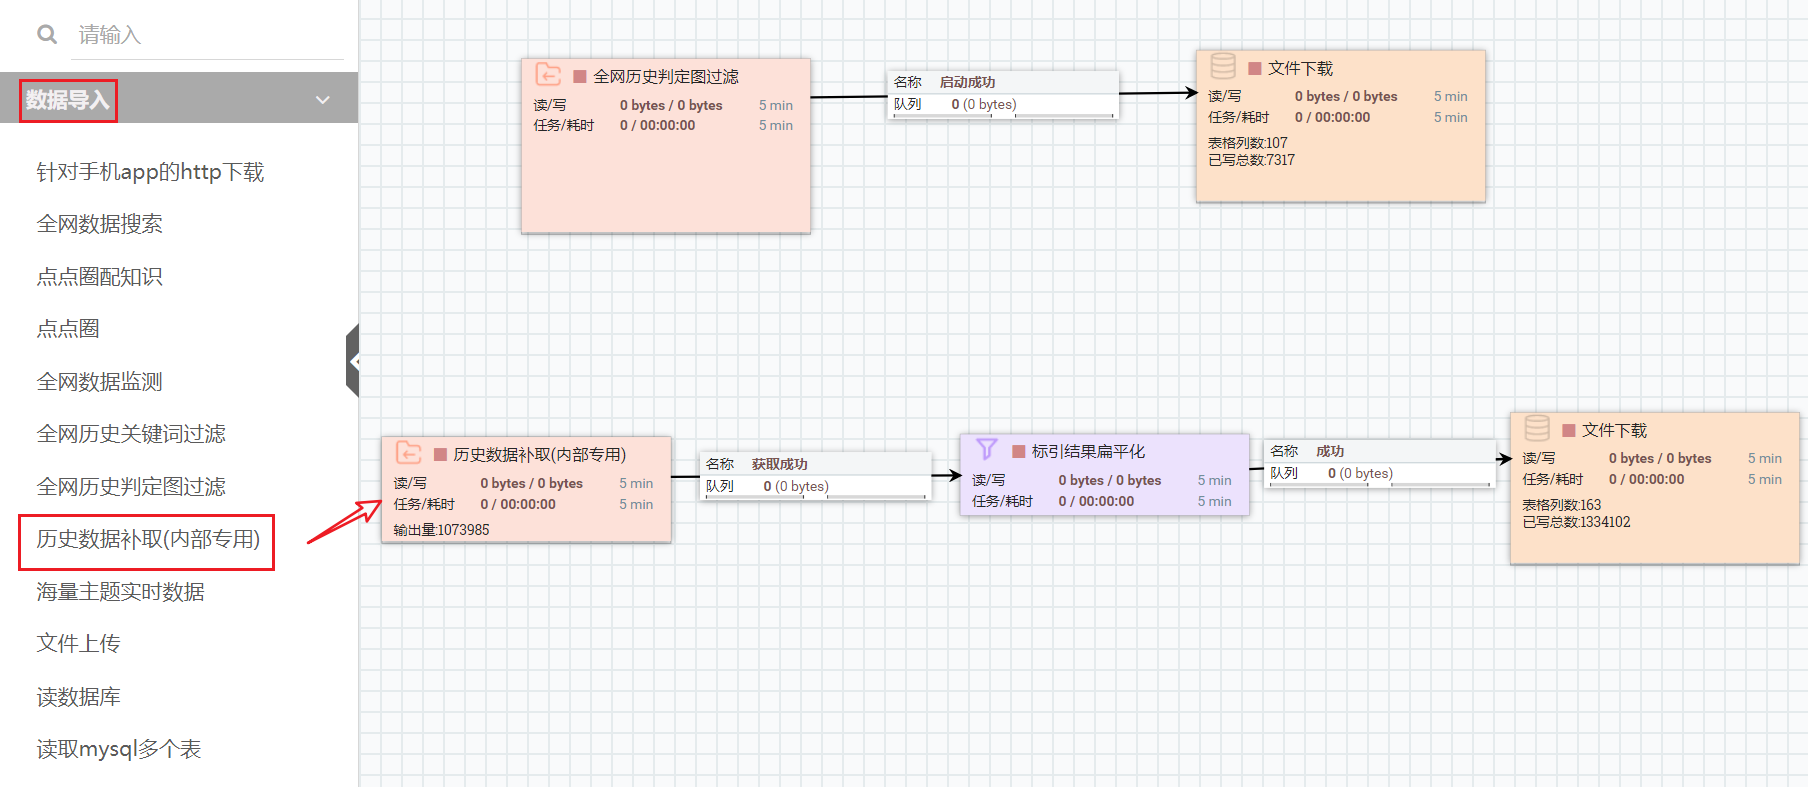
Task: Select 历史数据补取(内部专用) in sidebar
Action: 148,540
